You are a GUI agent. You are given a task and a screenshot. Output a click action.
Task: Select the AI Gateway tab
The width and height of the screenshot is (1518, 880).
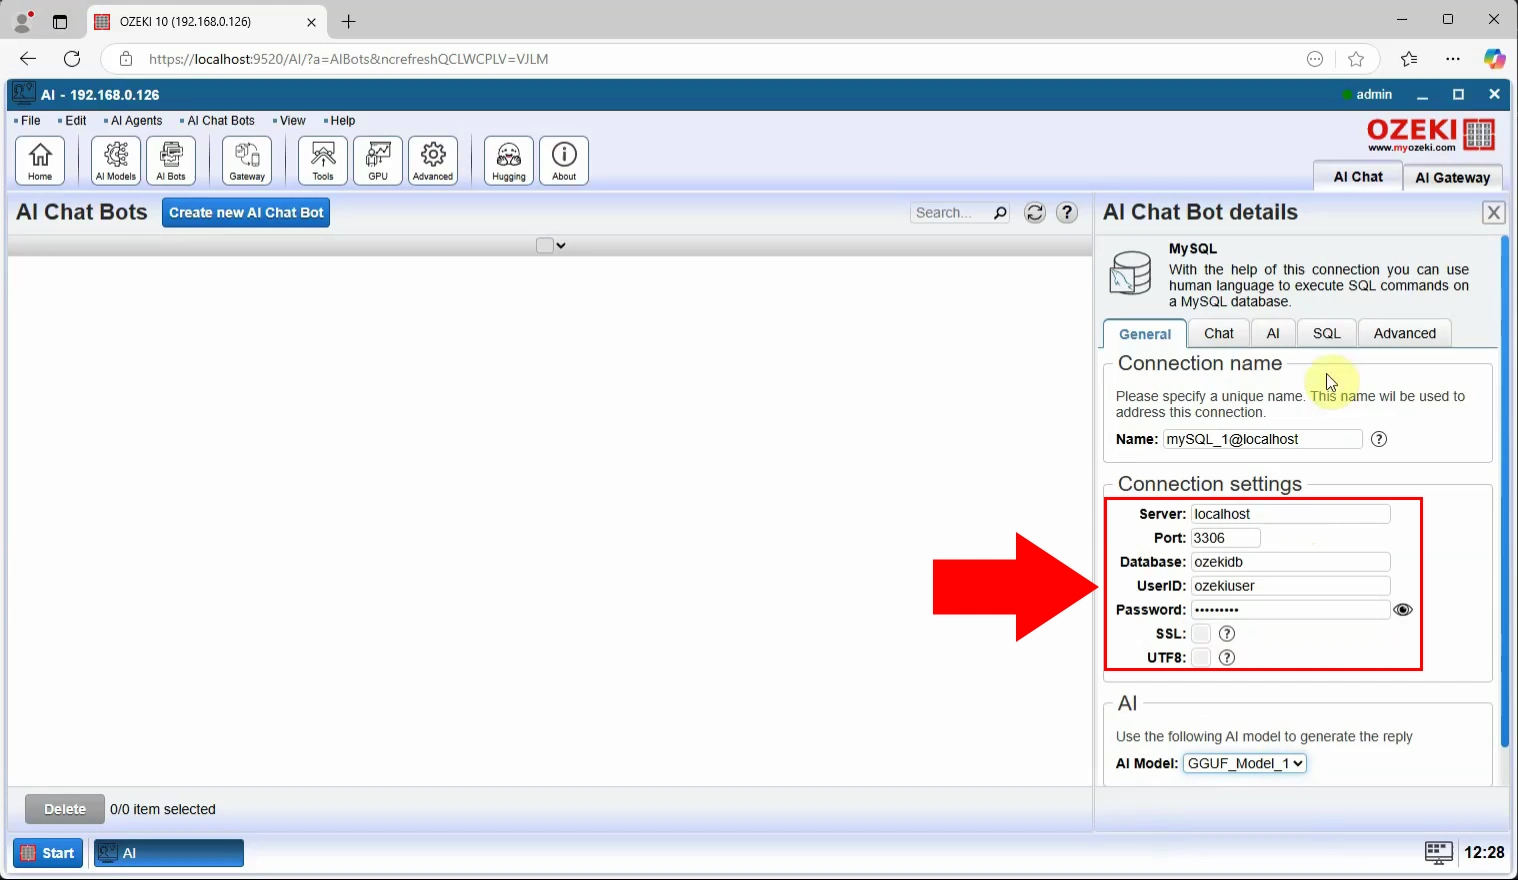pos(1453,177)
